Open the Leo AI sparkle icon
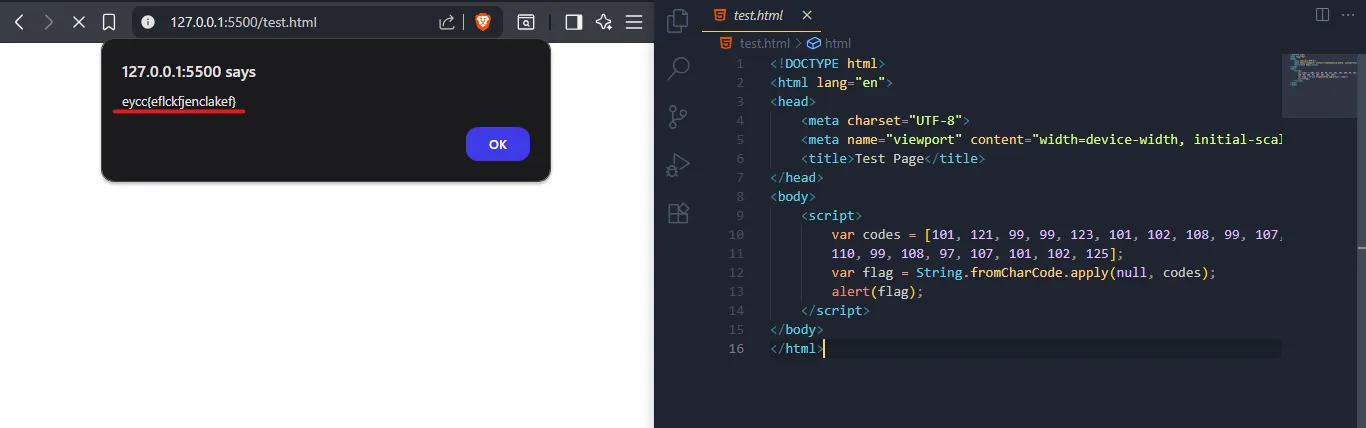The image size is (1366, 428). 604,21
